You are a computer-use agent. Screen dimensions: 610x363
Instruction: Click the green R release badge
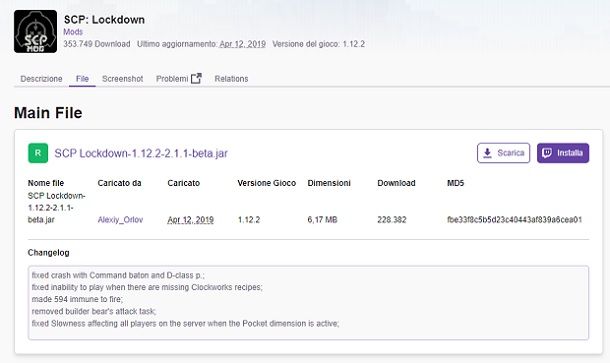click(38, 153)
